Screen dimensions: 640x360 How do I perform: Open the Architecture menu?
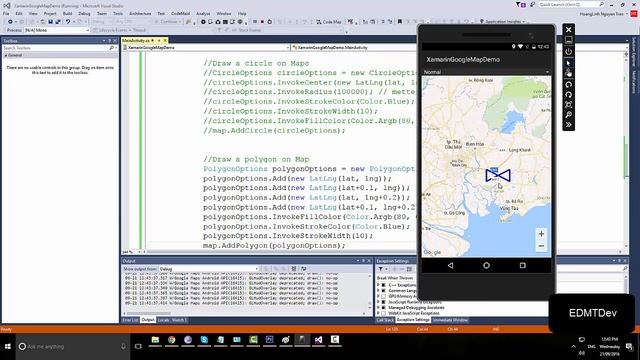140,13
